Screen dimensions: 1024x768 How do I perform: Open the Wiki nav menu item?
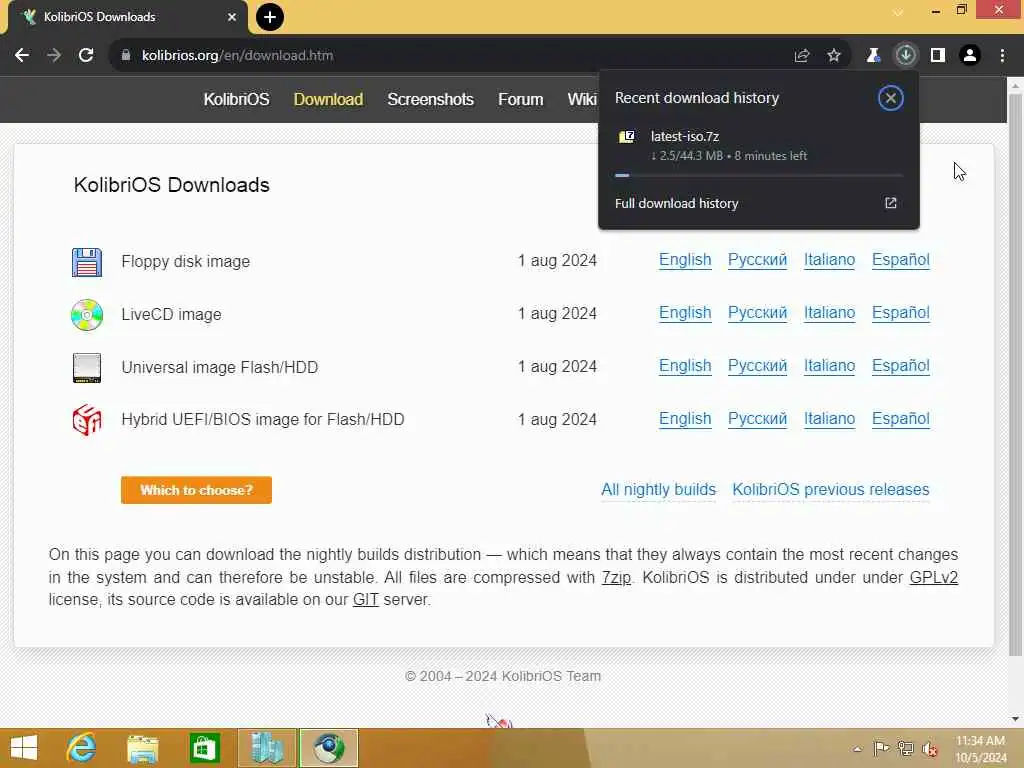click(582, 99)
